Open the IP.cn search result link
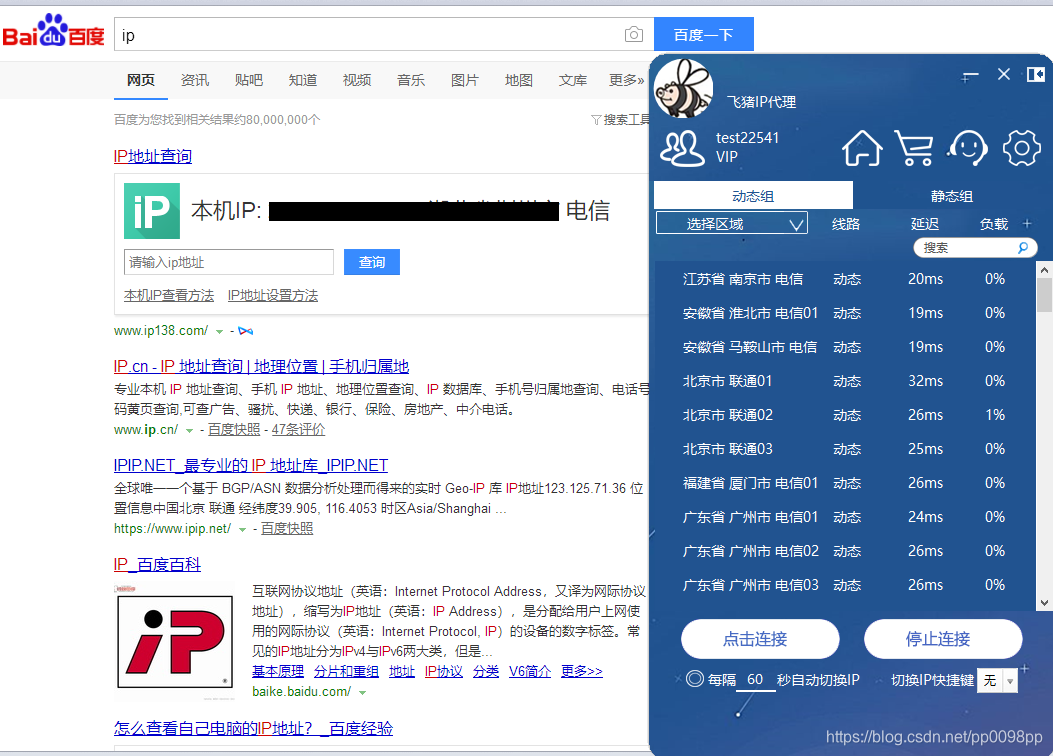Viewport: 1053px width, 756px height. point(261,366)
